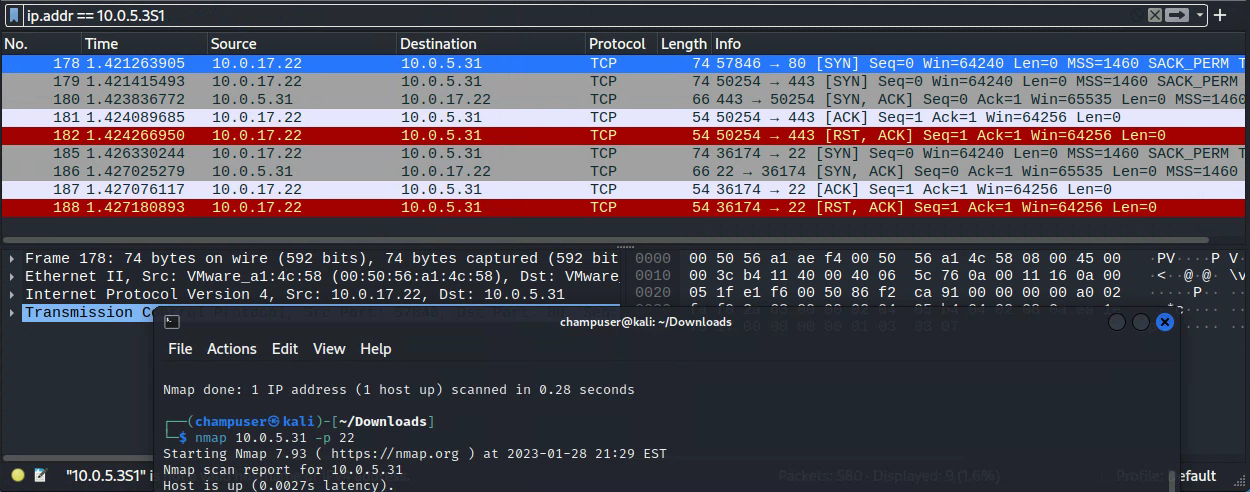Click the terminal icon in the window title bar
This screenshot has height=492, width=1250.
(x=172, y=322)
